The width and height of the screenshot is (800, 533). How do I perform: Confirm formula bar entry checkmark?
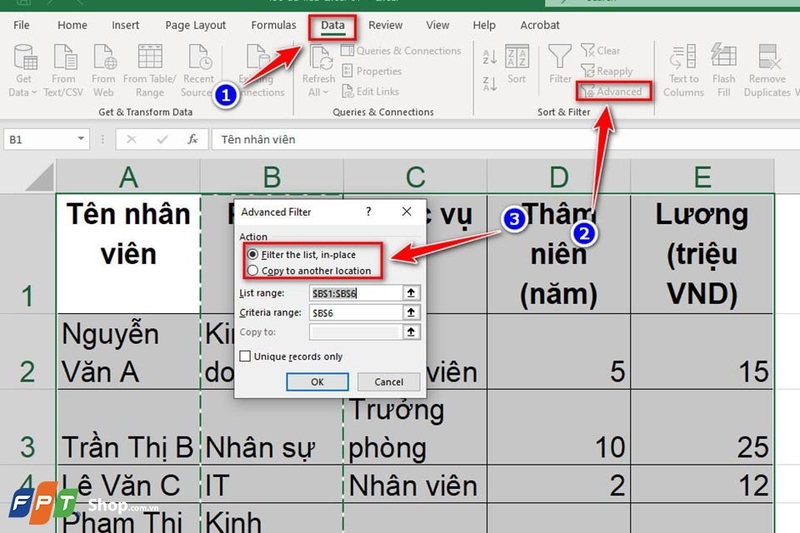[162, 139]
